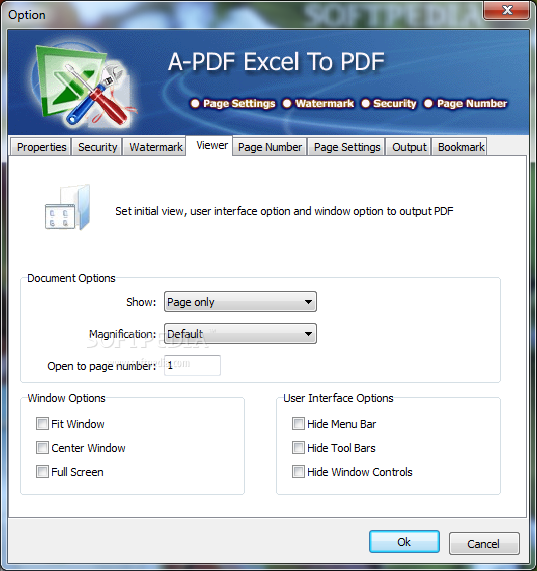Close the Option dialog
Viewport: 537px width, 571px height.
tap(506, 10)
